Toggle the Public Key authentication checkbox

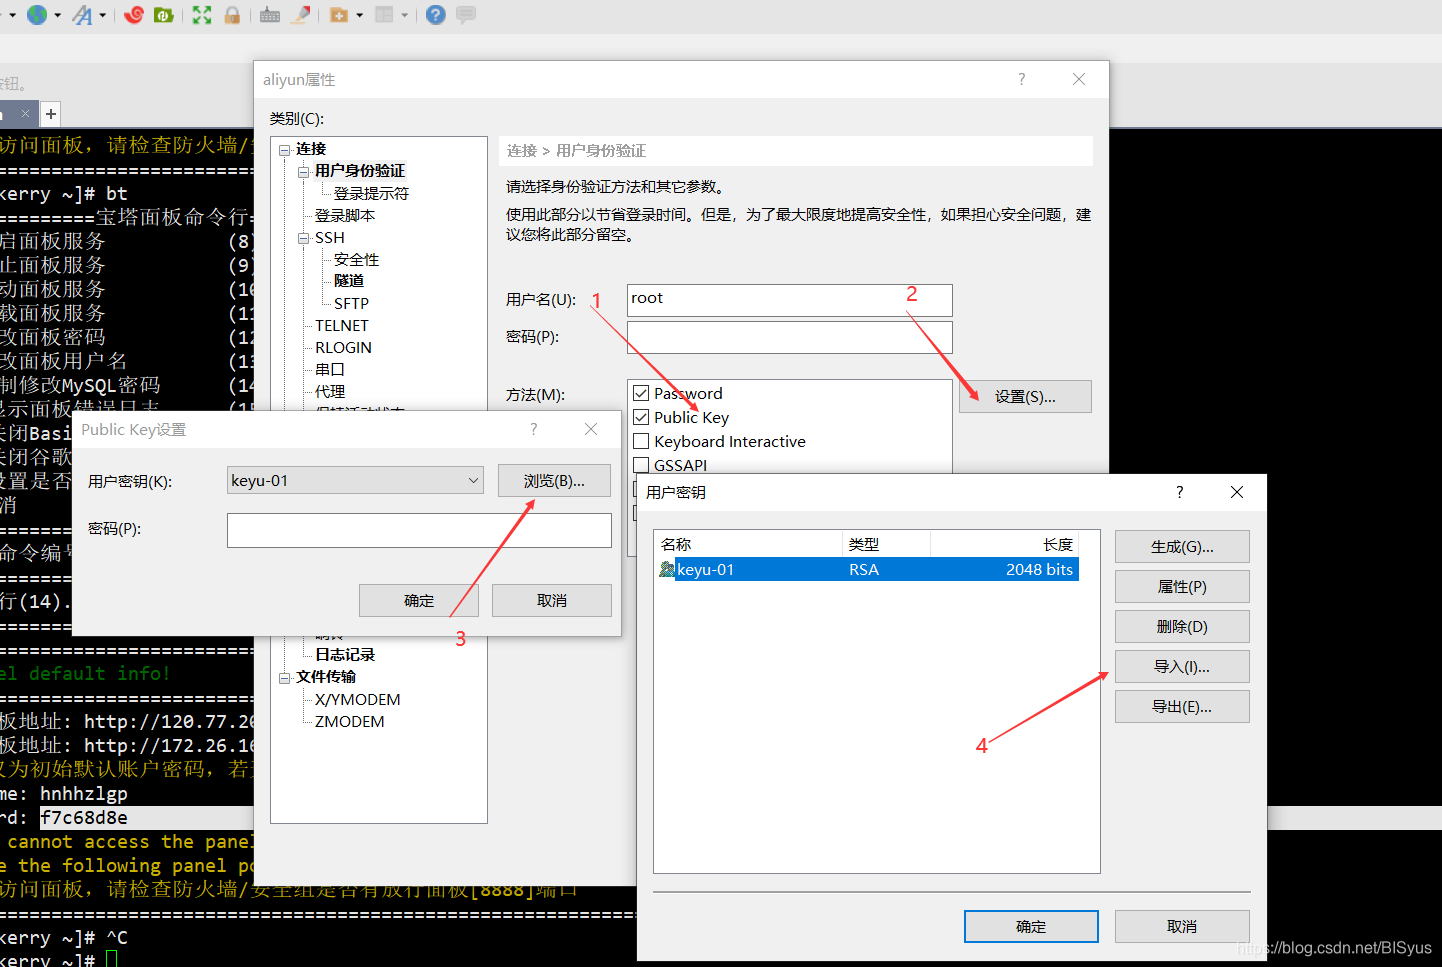pos(641,417)
